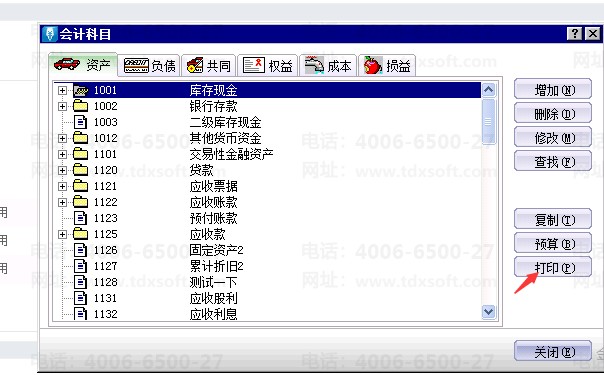604x375 pixels.
Task: Click the 删除(D) button
Action: coord(553,114)
